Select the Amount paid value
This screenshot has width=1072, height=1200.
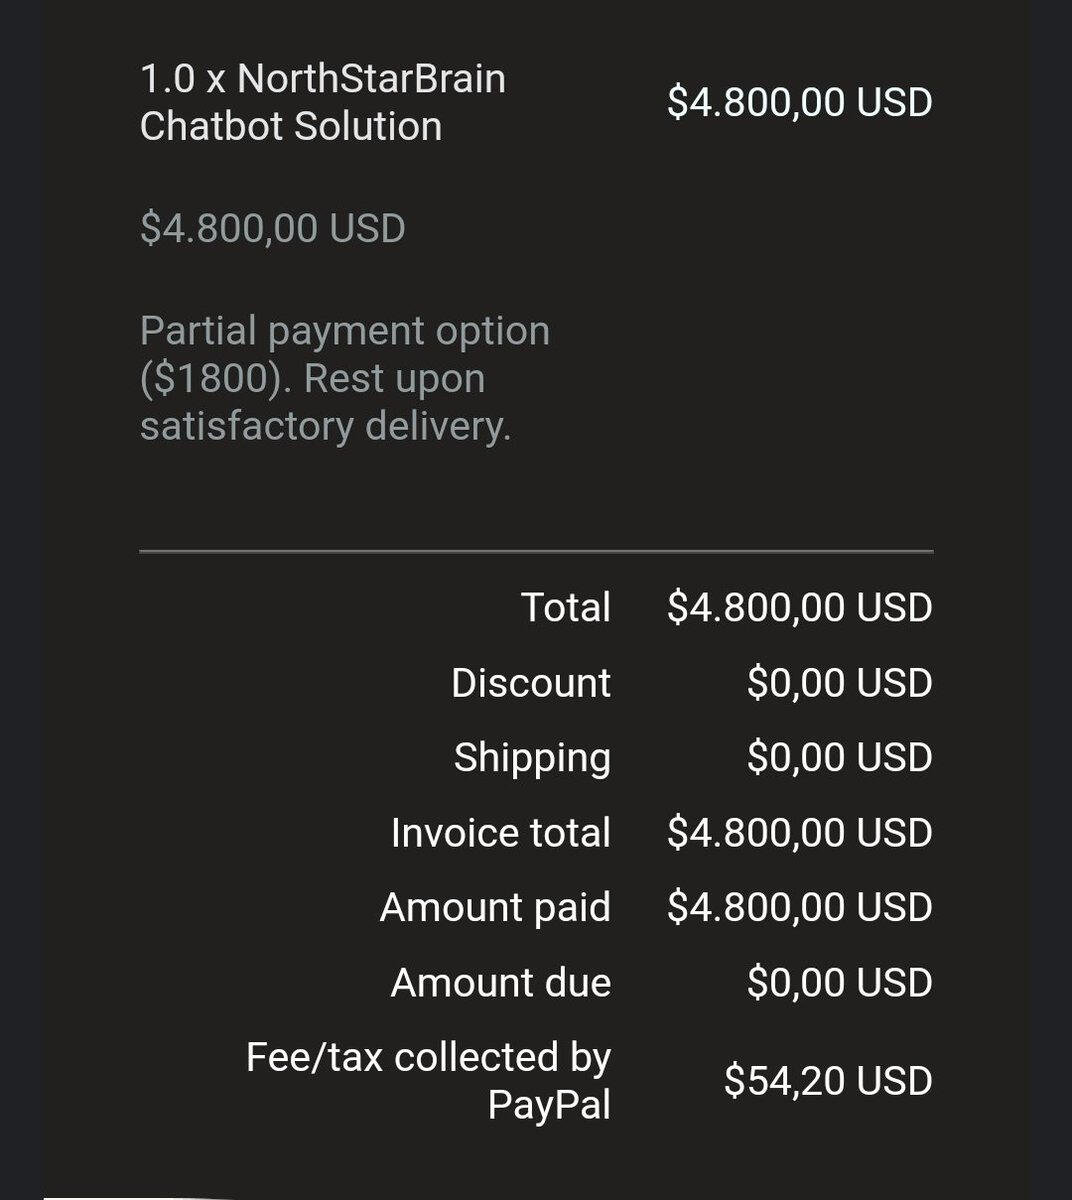pos(799,907)
